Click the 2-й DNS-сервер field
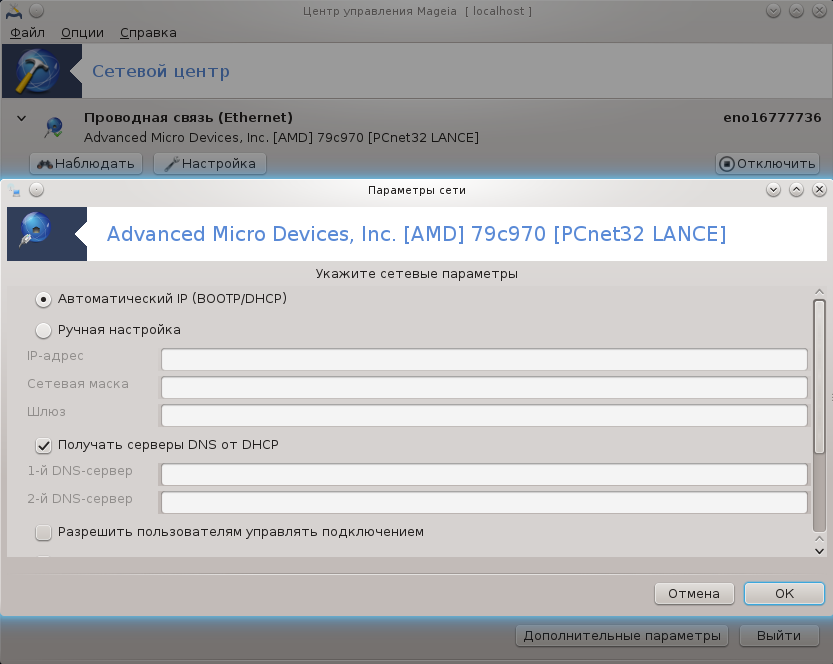 coord(484,503)
